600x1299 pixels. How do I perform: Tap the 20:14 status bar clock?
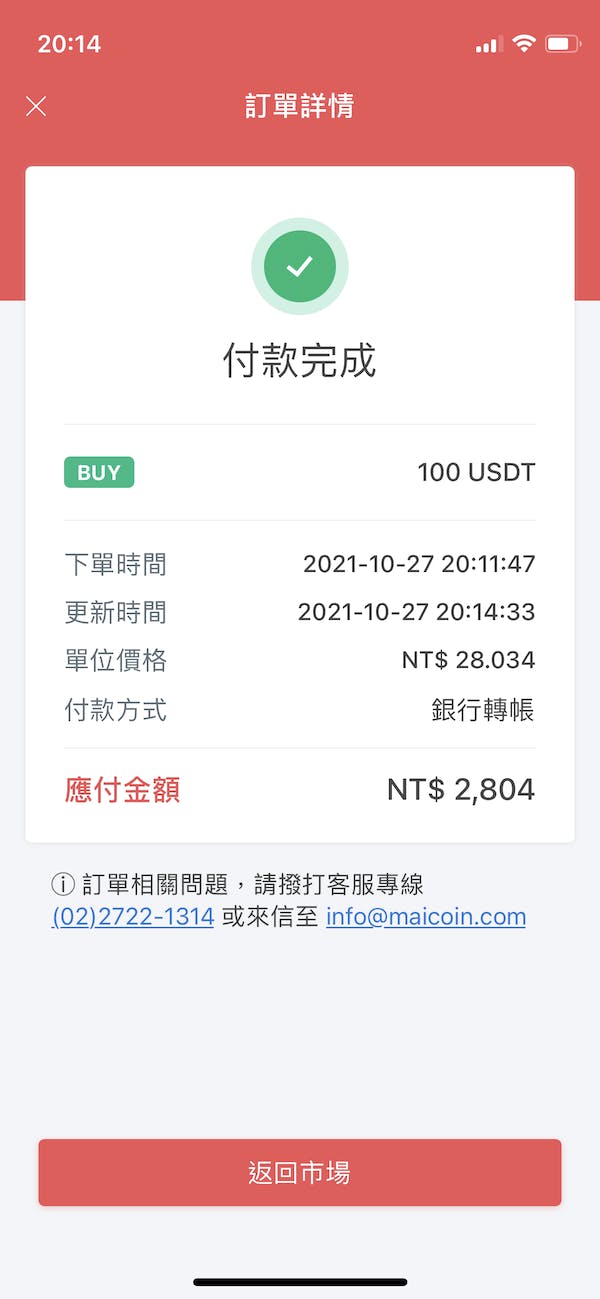69,44
